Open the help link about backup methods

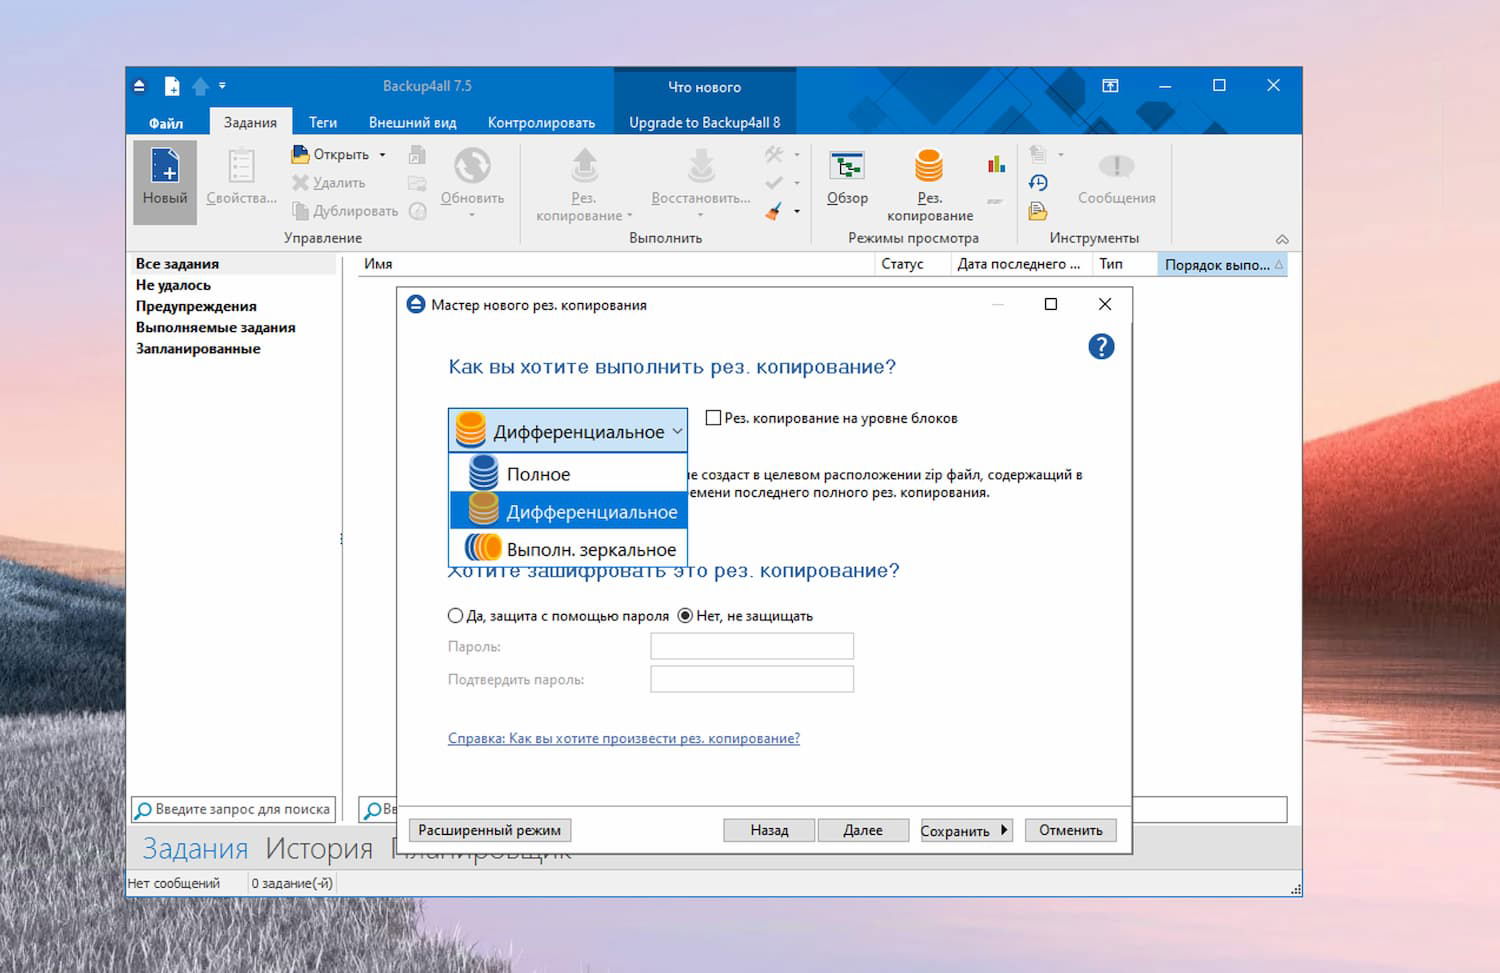point(623,738)
